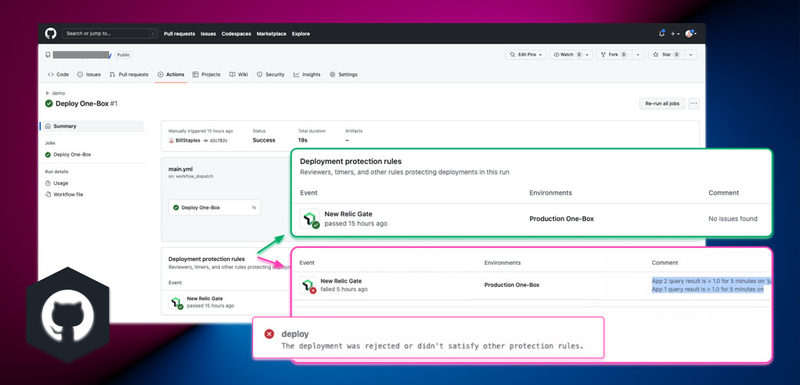Switch to the Code tab

(58, 74)
